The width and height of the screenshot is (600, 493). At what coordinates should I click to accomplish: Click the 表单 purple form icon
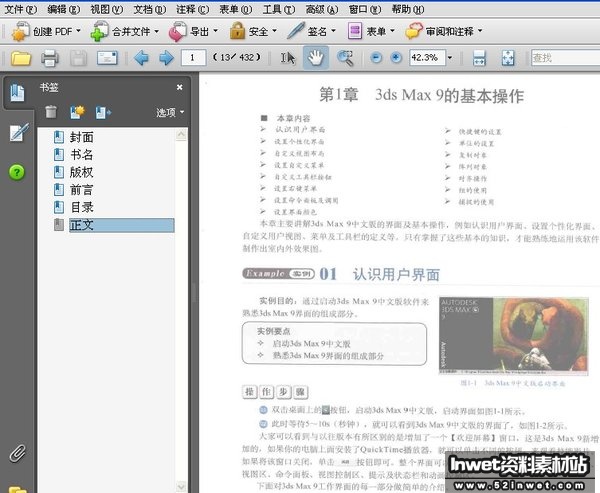tap(355, 31)
